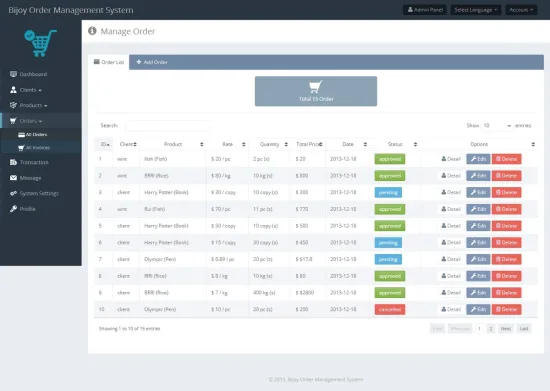Sort table by Total Price column
This screenshot has height=391, width=550.
click(x=308, y=144)
